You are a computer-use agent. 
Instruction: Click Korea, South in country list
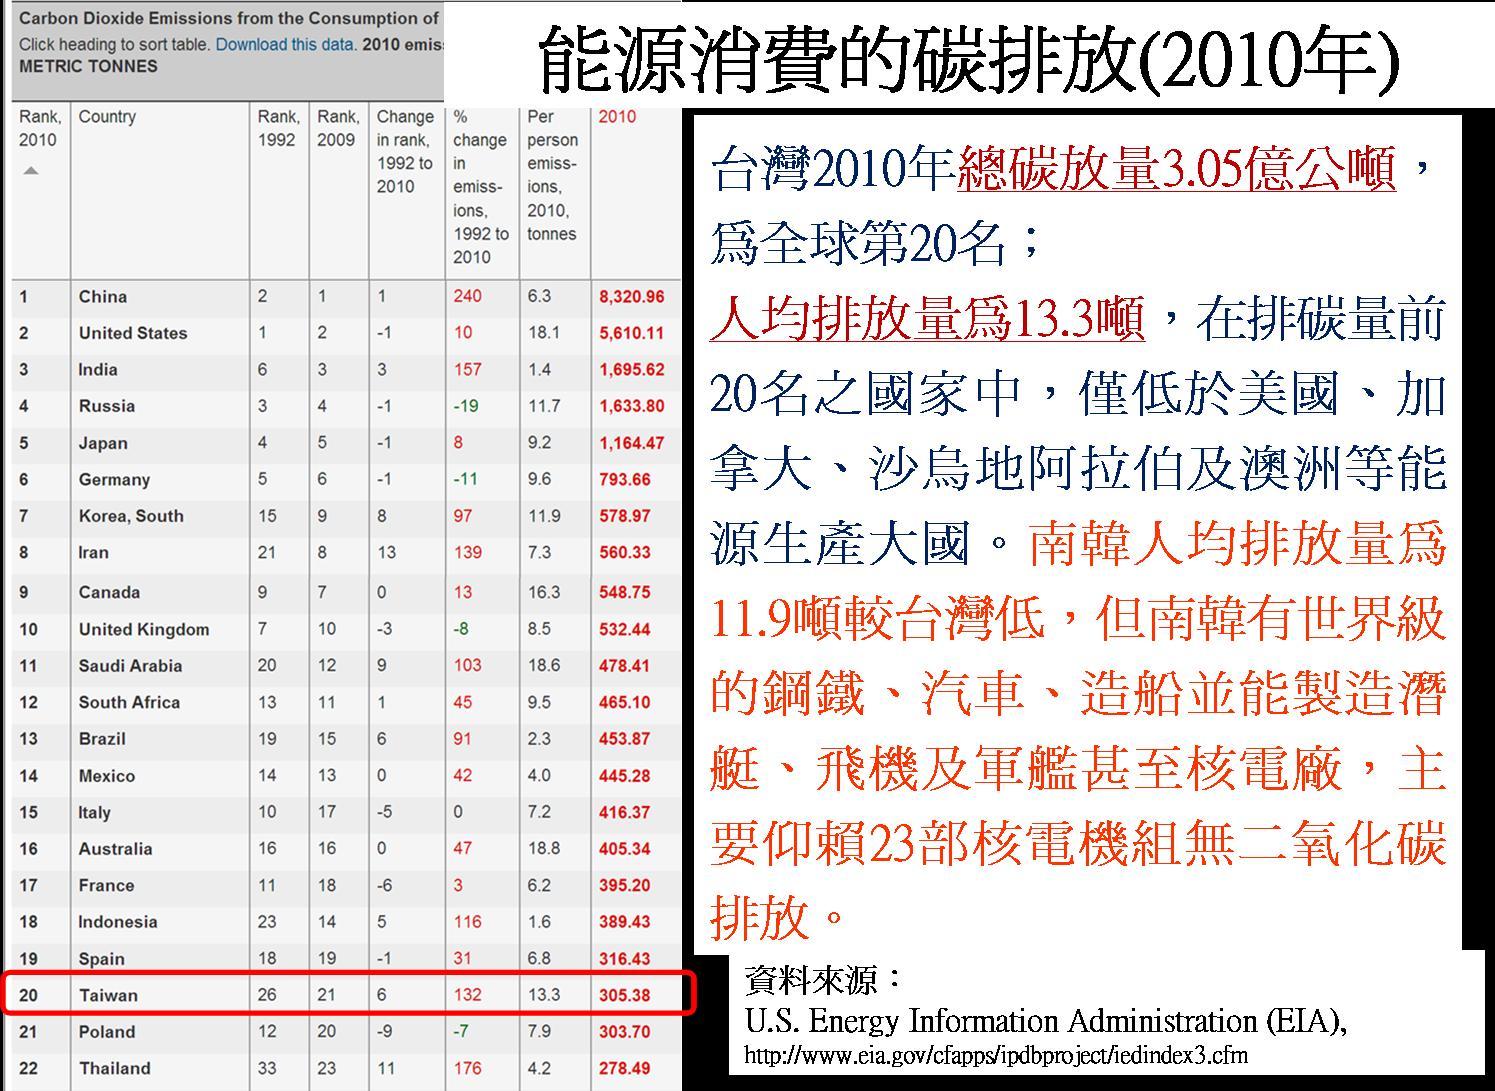coord(131,516)
